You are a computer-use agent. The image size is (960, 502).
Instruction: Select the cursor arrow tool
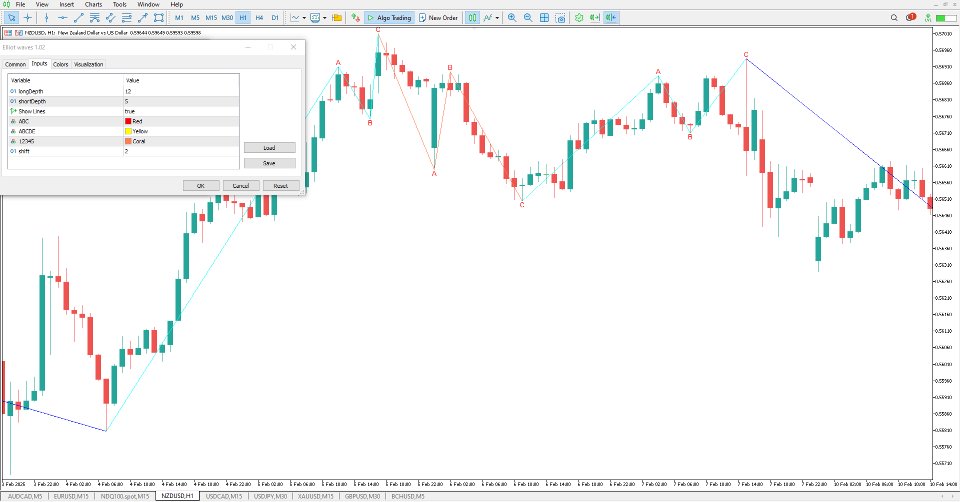(11, 18)
